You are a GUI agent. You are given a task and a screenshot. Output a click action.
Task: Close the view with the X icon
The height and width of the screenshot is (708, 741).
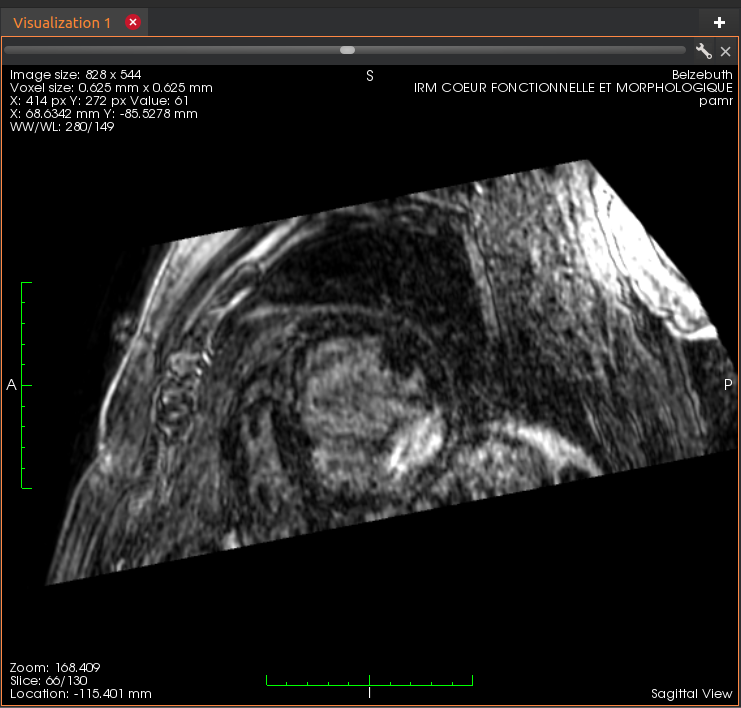click(x=725, y=51)
